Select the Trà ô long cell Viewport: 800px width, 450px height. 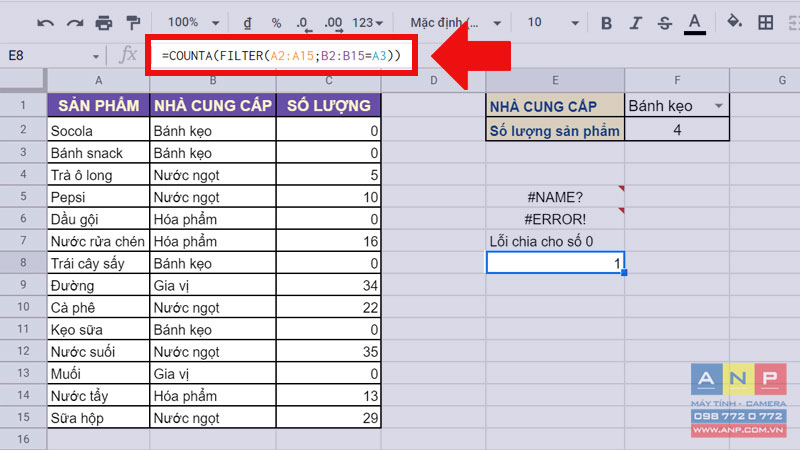point(98,174)
